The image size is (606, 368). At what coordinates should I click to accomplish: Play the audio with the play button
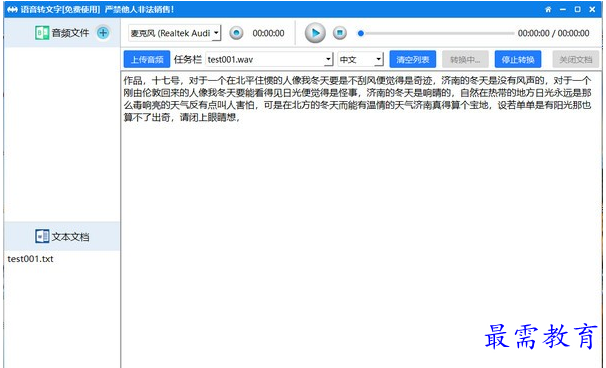click(315, 33)
